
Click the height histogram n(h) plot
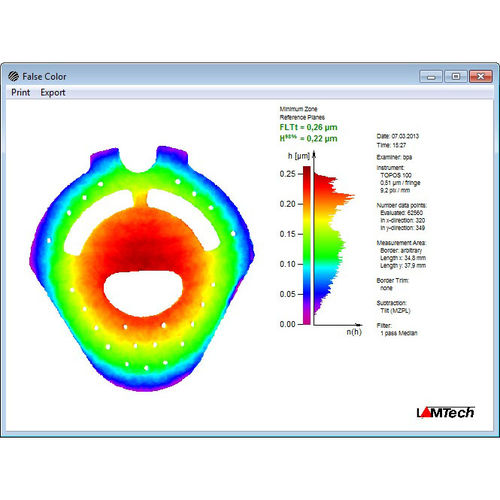coord(334,243)
